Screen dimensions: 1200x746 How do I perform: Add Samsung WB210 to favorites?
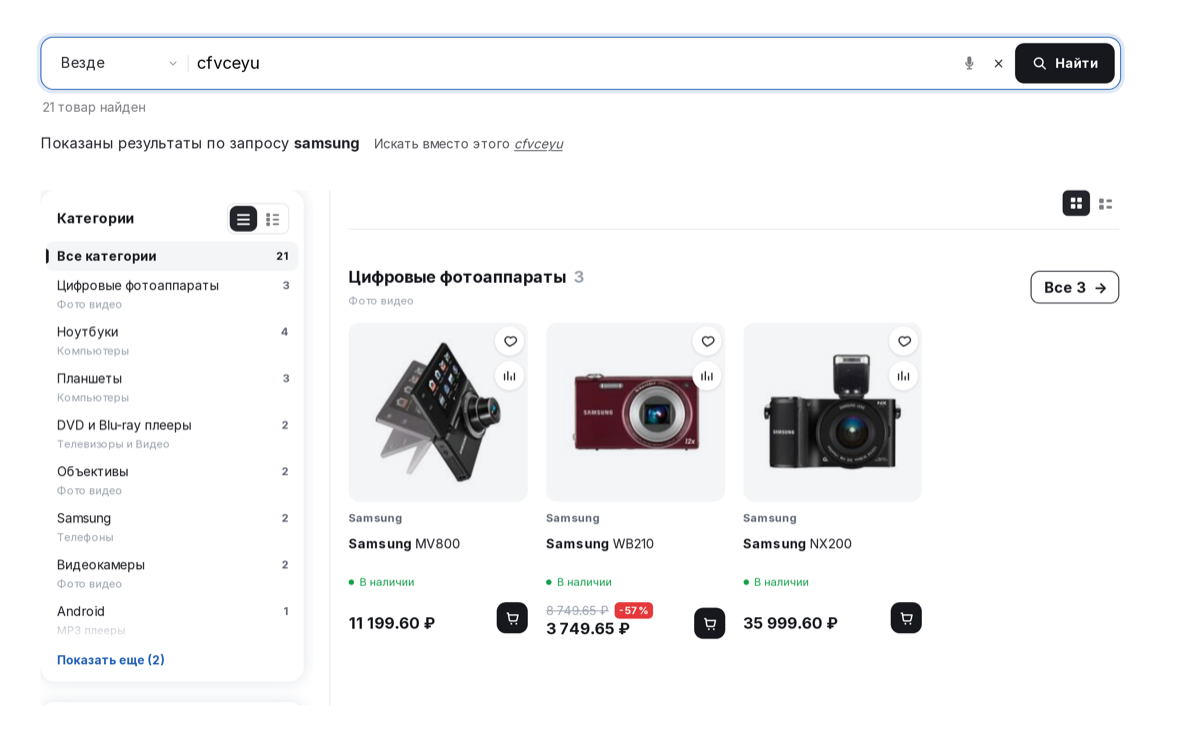point(707,342)
